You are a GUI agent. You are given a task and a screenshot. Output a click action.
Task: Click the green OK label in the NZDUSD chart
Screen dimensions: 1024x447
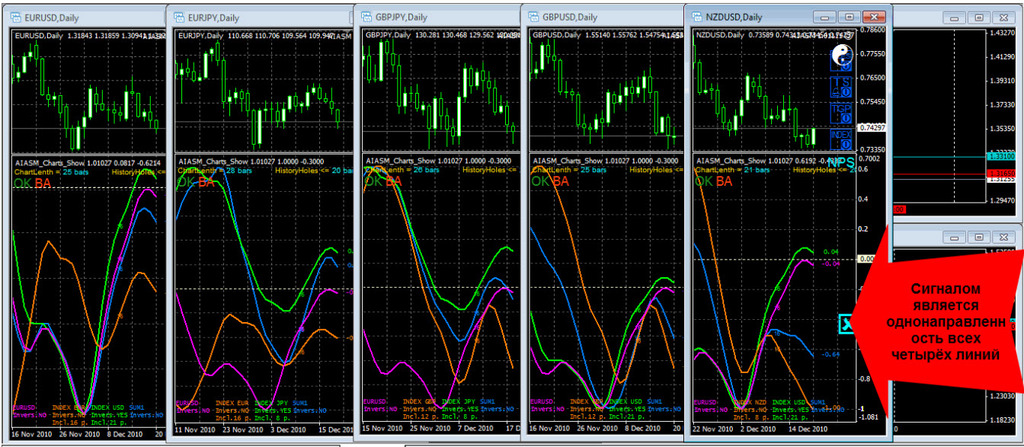point(704,181)
